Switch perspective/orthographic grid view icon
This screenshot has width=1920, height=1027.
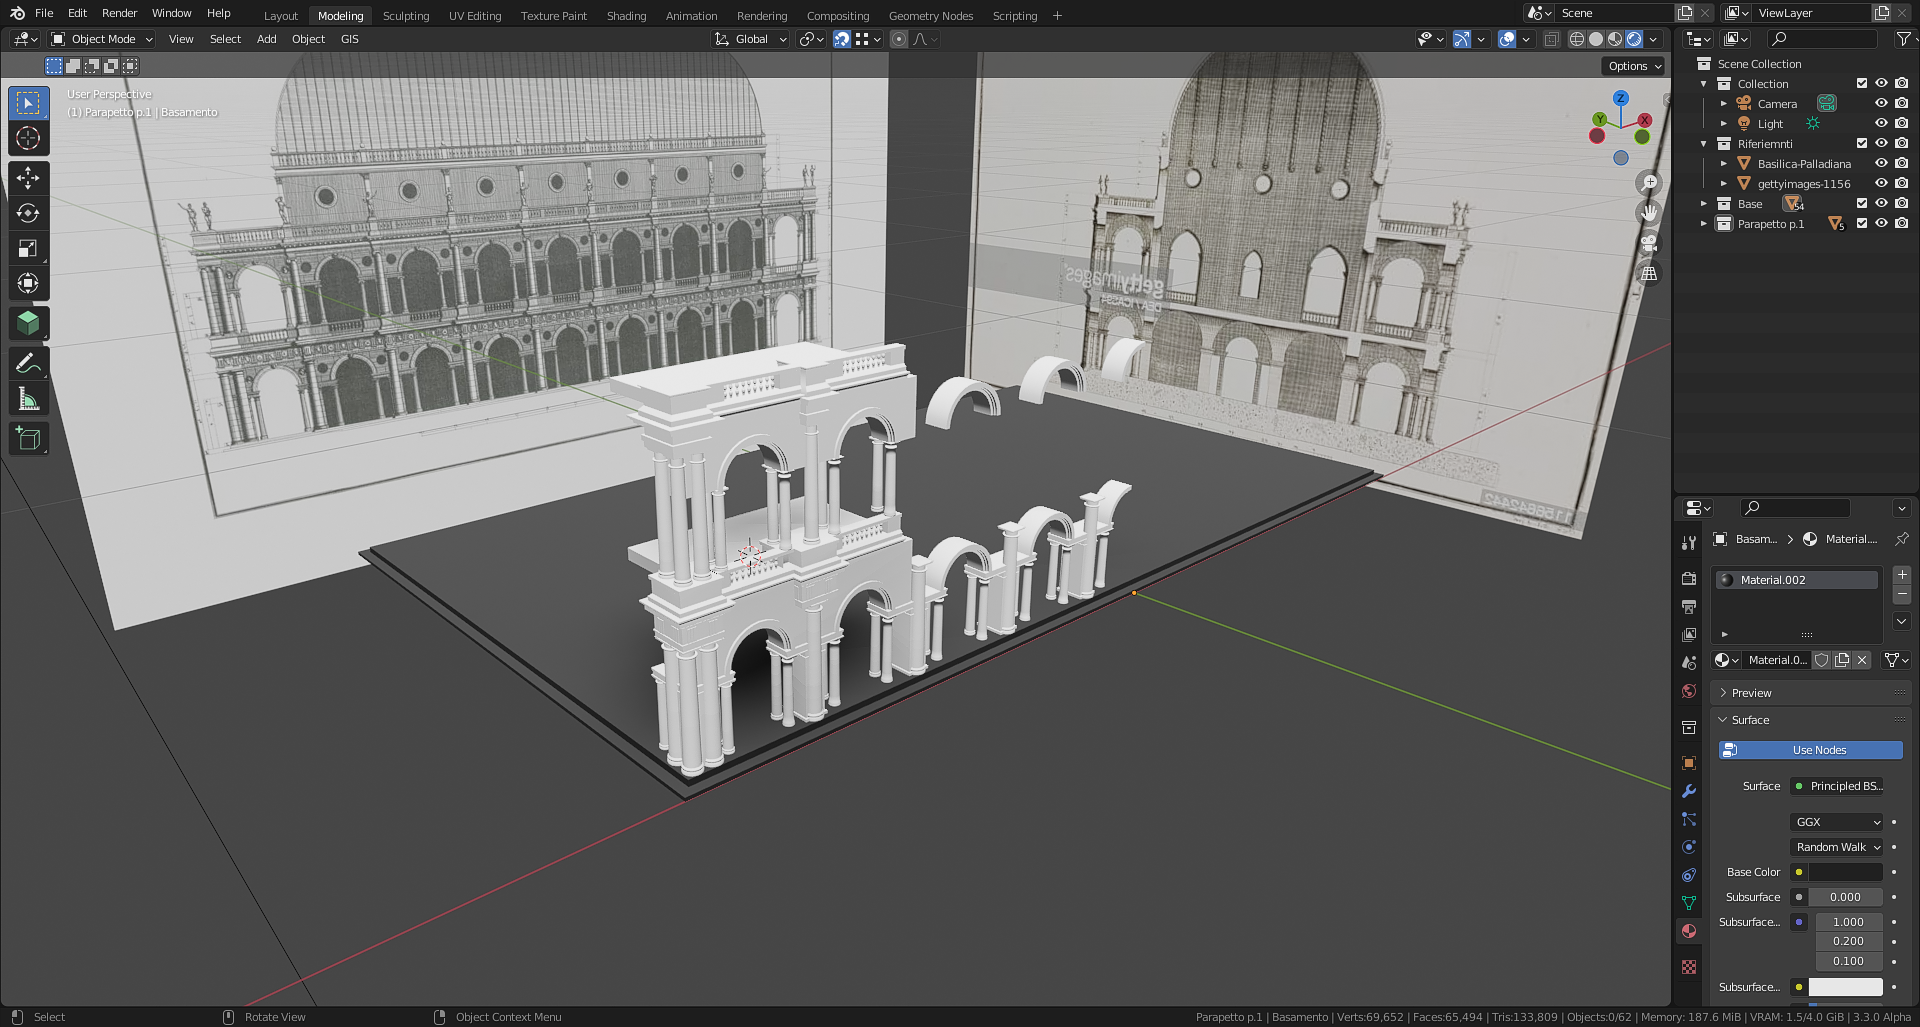coord(1648,273)
